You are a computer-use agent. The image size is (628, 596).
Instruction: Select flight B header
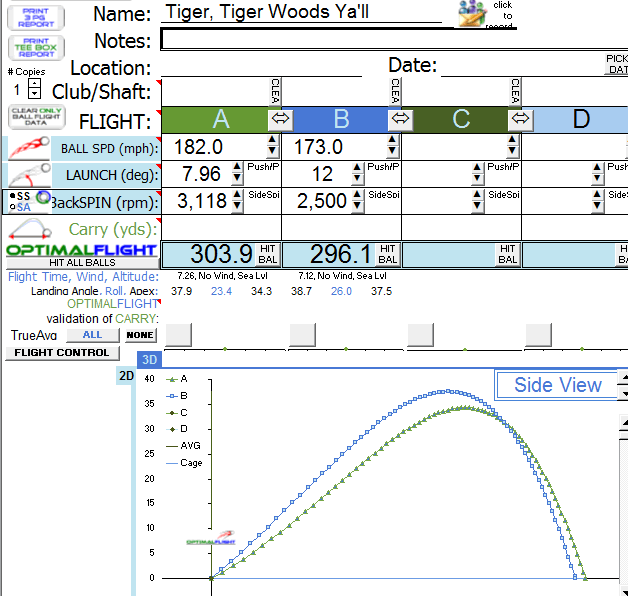click(x=340, y=119)
